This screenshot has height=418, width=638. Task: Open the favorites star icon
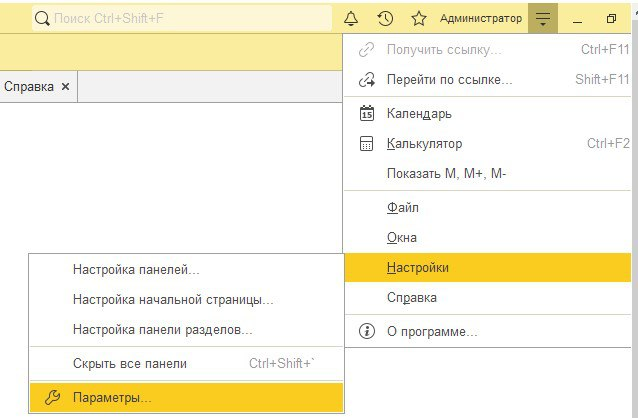(419, 18)
